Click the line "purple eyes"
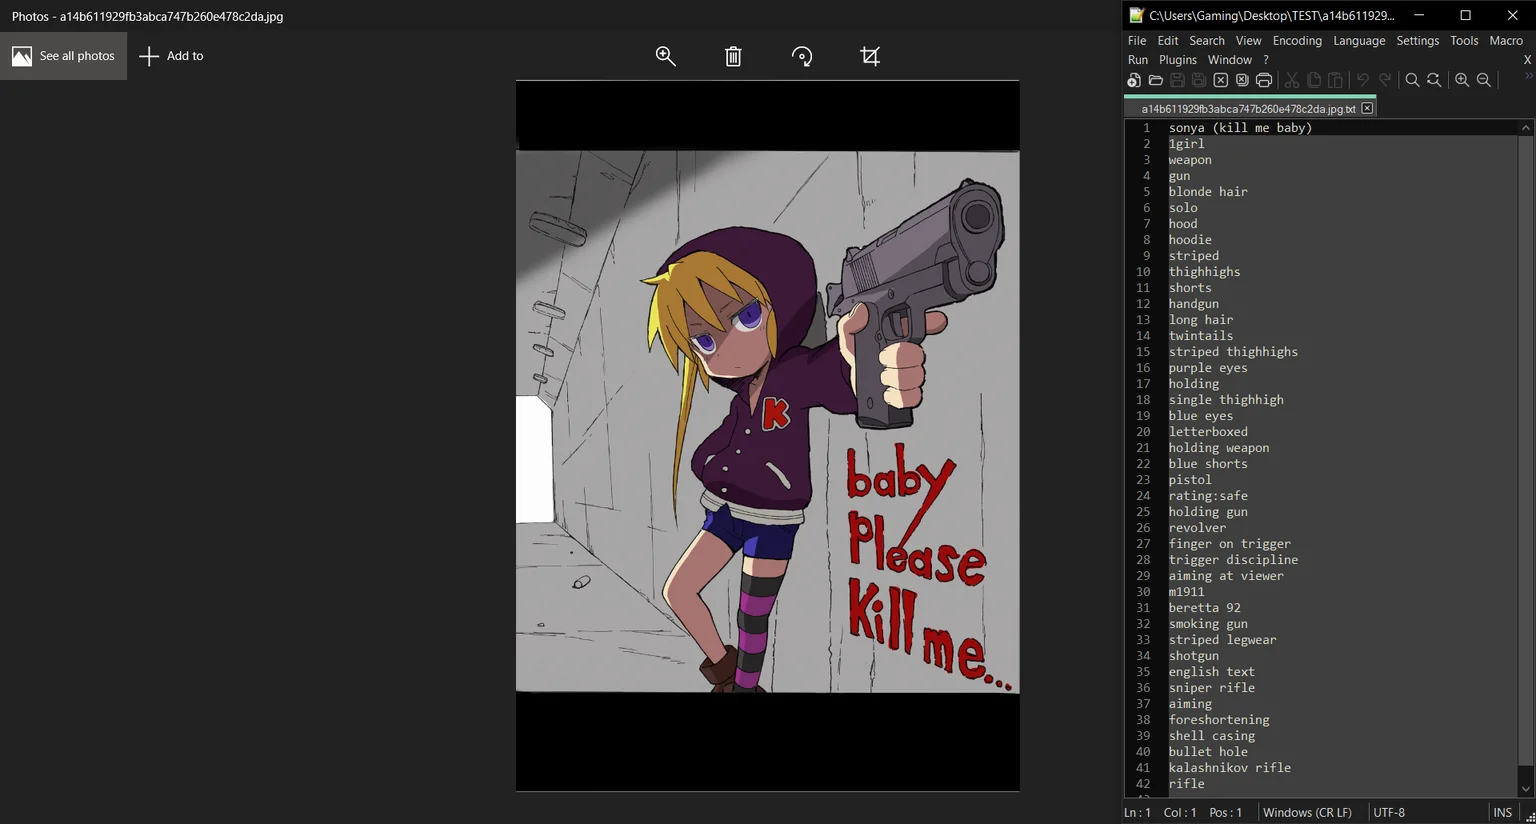Viewport: 1536px width, 824px height. 1208,368
